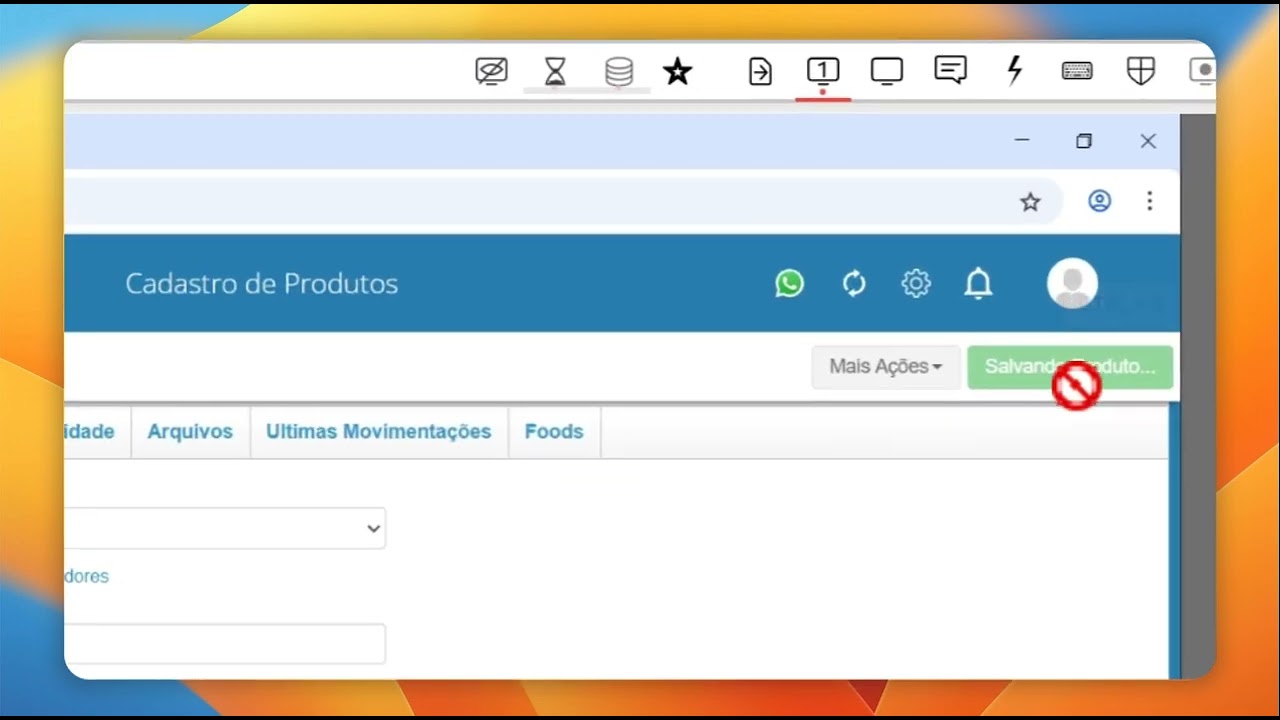This screenshot has width=1280, height=720.
Task: Click the database stack icon in top toolbar
Action: 619,71
